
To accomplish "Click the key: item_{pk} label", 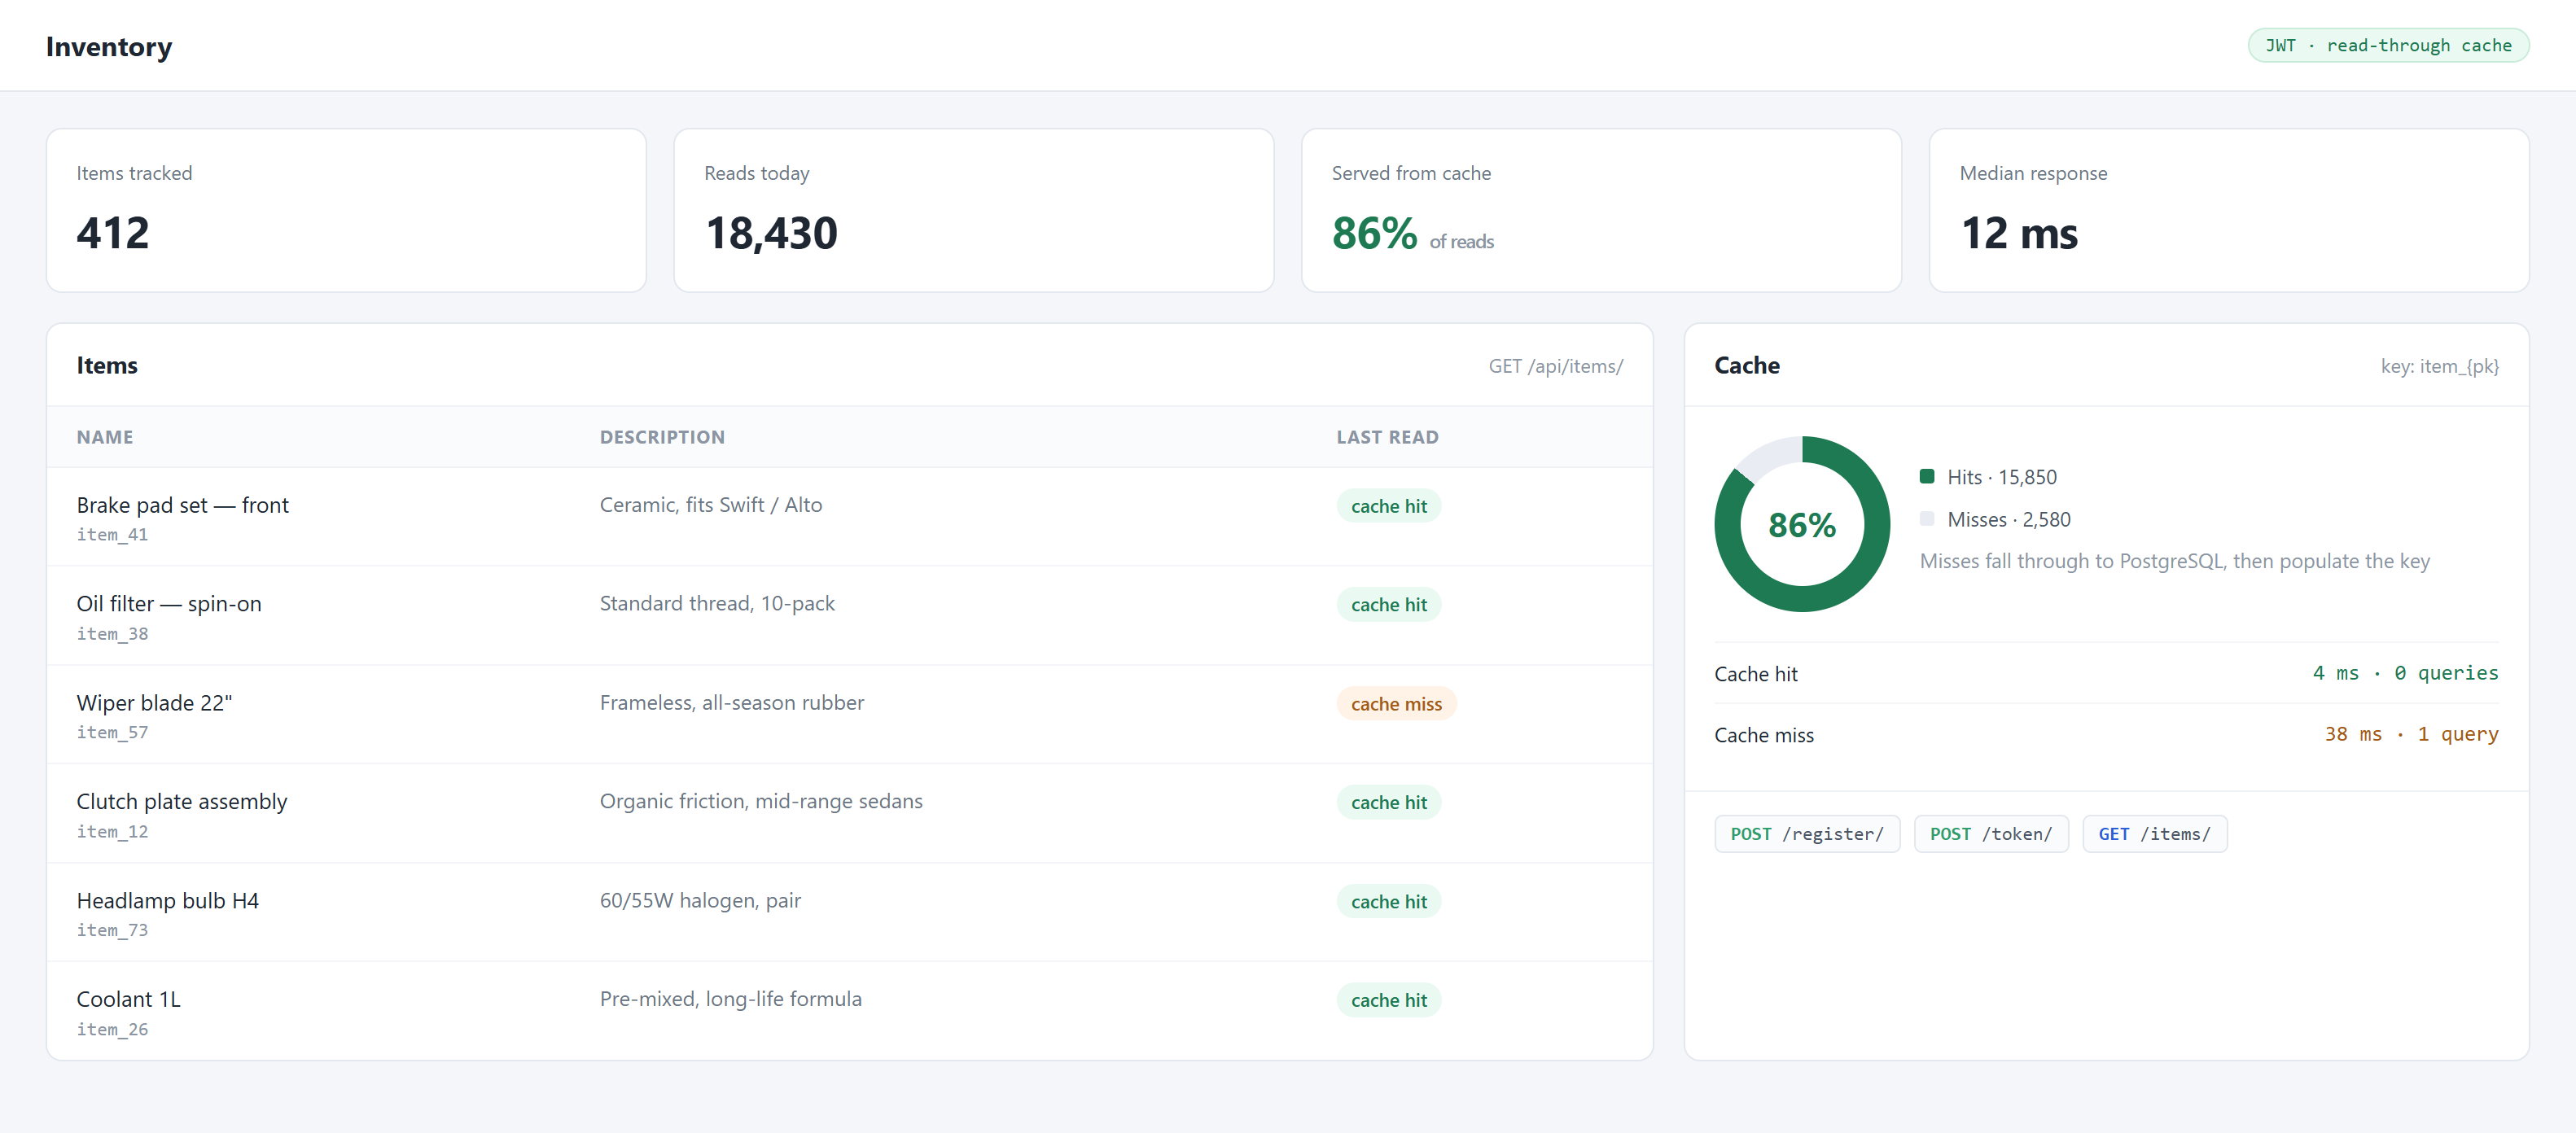I will click(2439, 366).
